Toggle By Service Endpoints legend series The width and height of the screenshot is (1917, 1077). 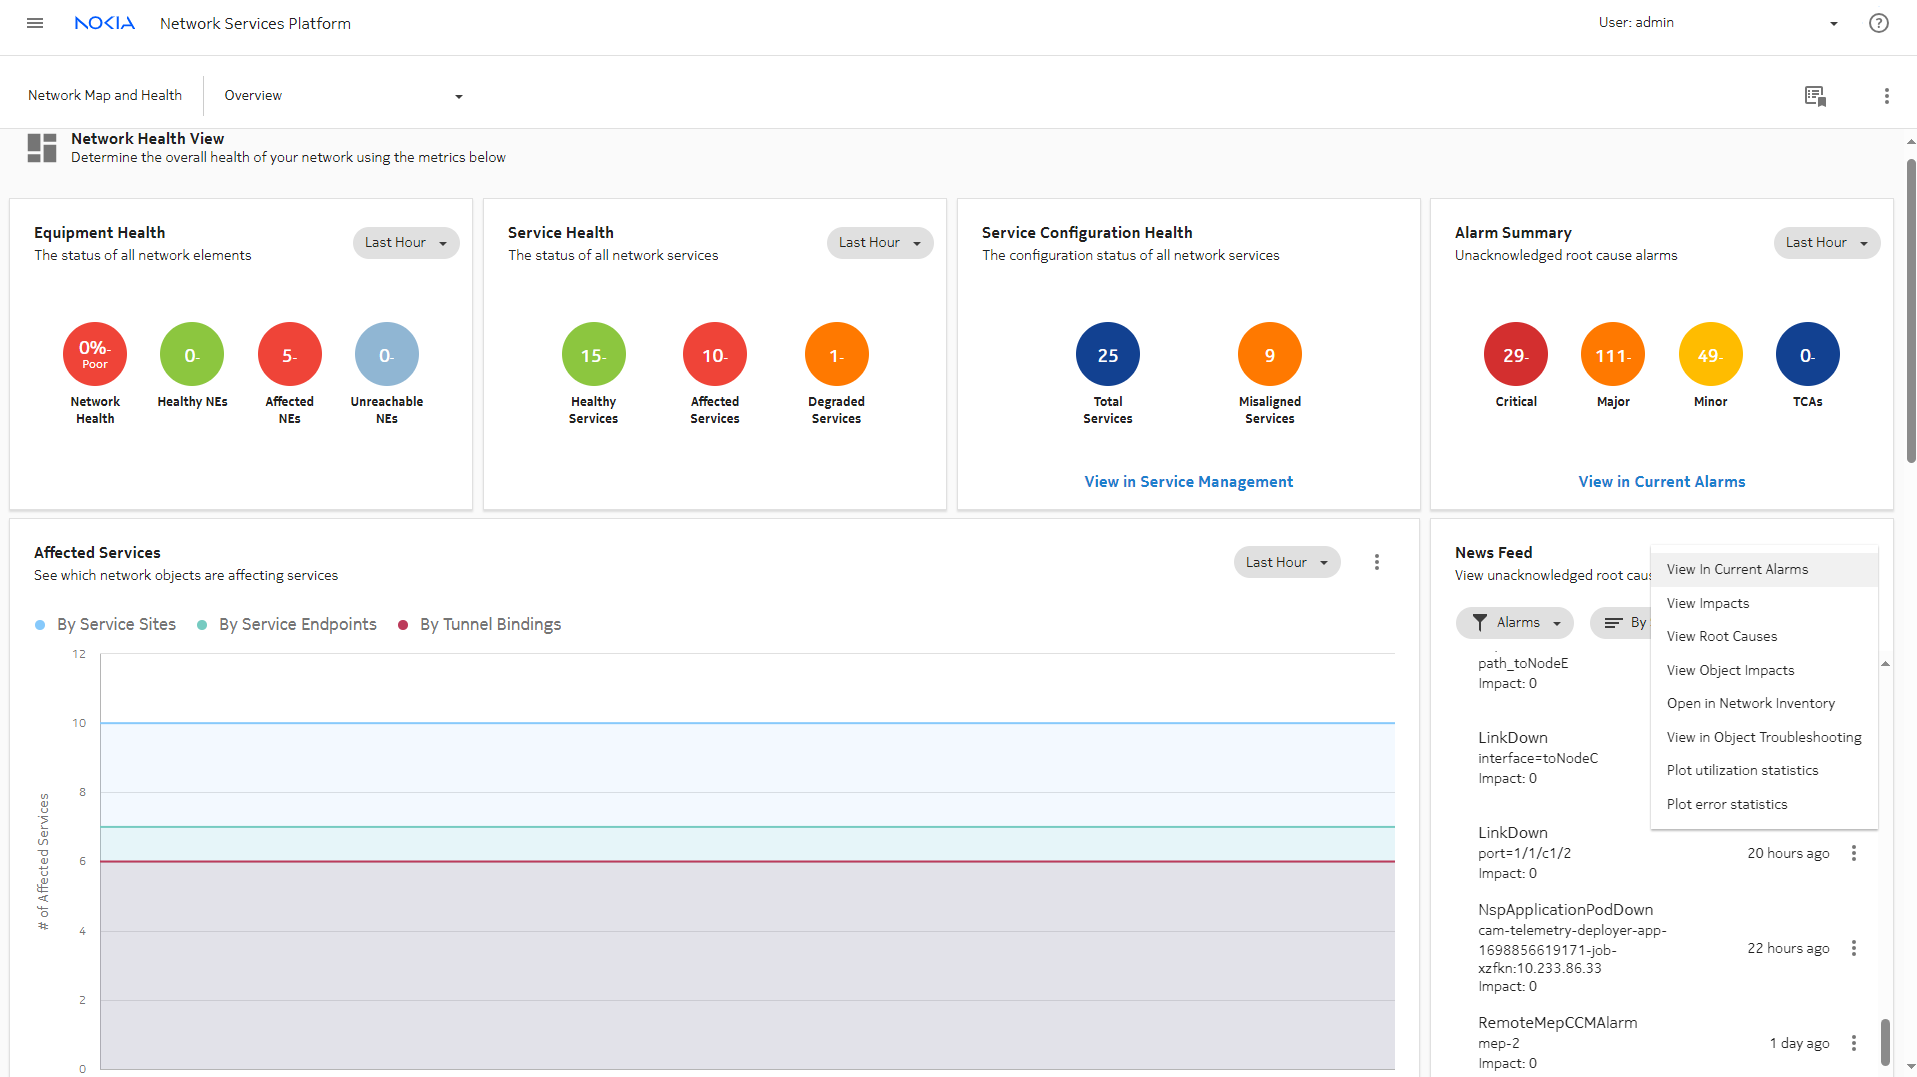[x=287, y=624]
